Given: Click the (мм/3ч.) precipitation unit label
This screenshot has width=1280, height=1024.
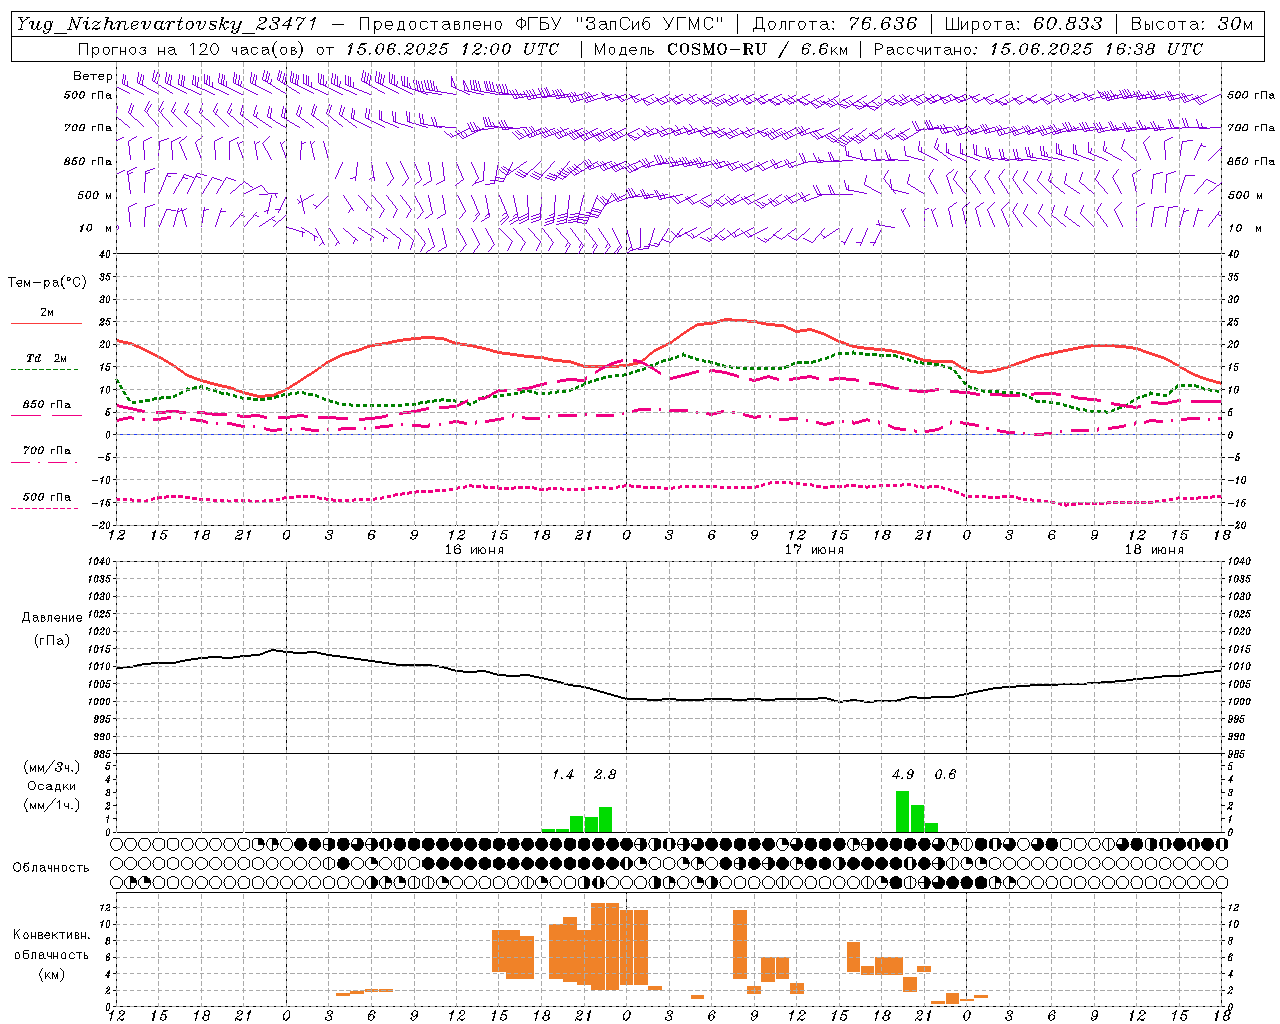Looking at the screenshot, I should [52, 767].
